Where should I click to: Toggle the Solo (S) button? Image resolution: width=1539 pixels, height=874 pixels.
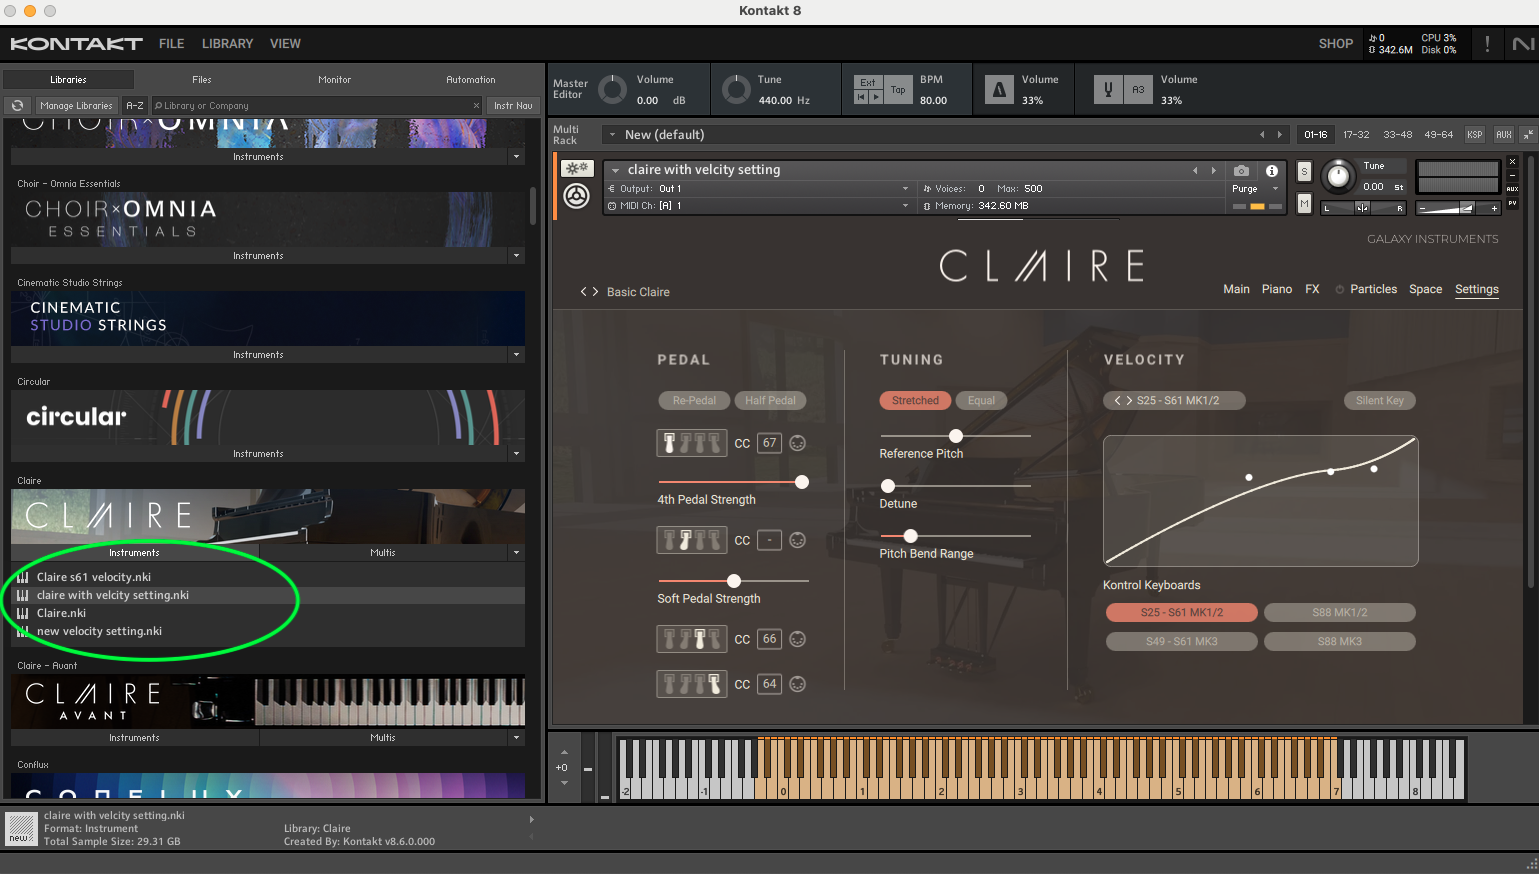1304,172
